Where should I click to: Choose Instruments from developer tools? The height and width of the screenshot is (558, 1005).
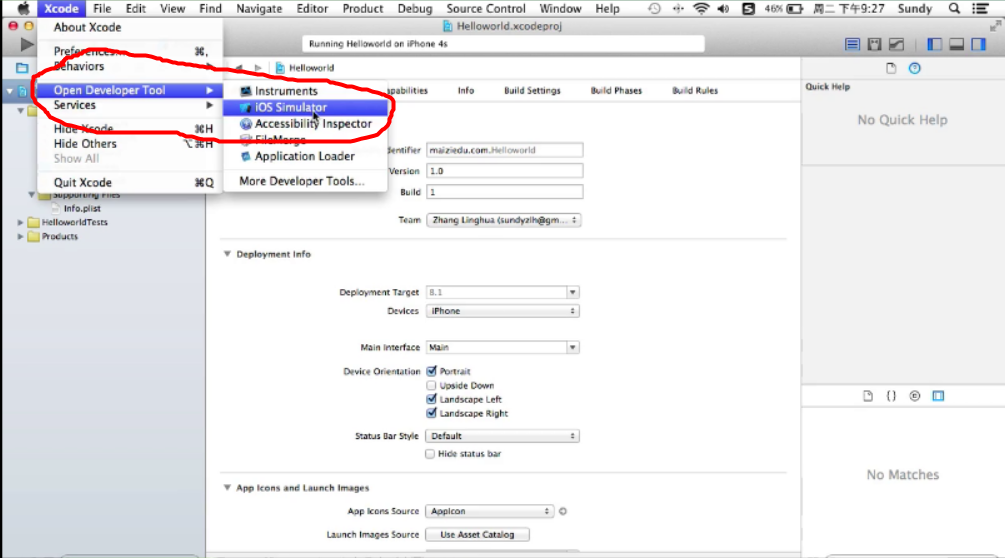pos(306,91)
